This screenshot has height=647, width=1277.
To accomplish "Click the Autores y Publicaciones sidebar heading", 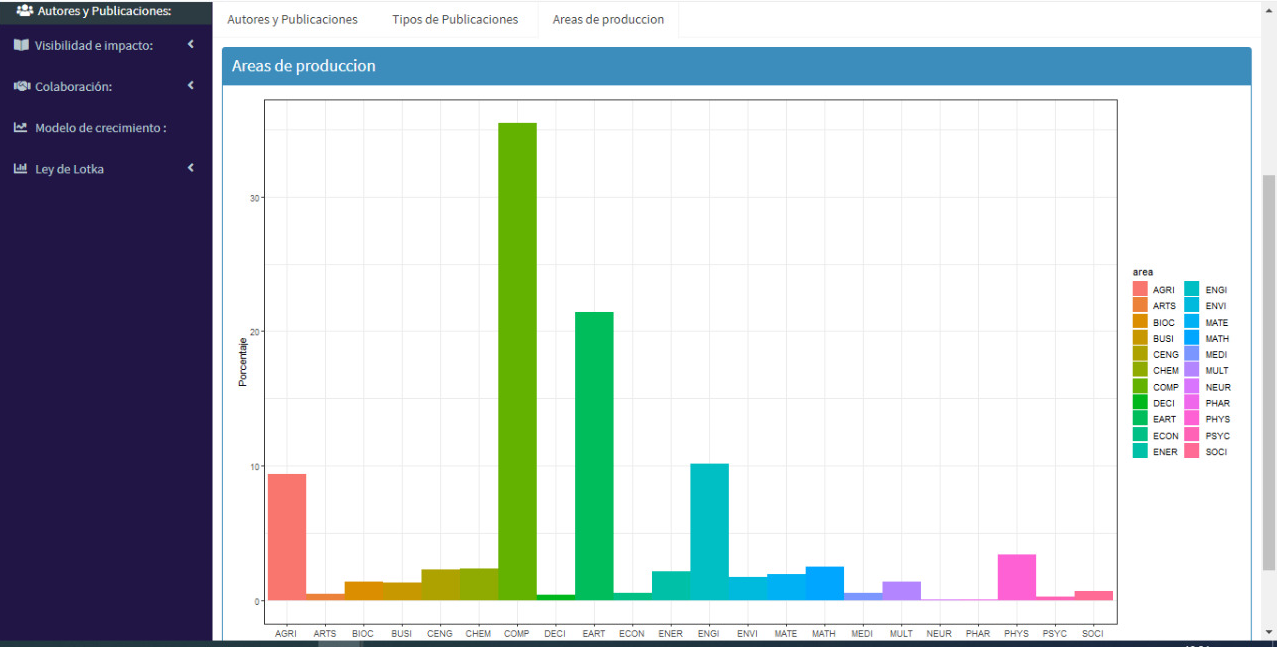I will pos(104,11).
